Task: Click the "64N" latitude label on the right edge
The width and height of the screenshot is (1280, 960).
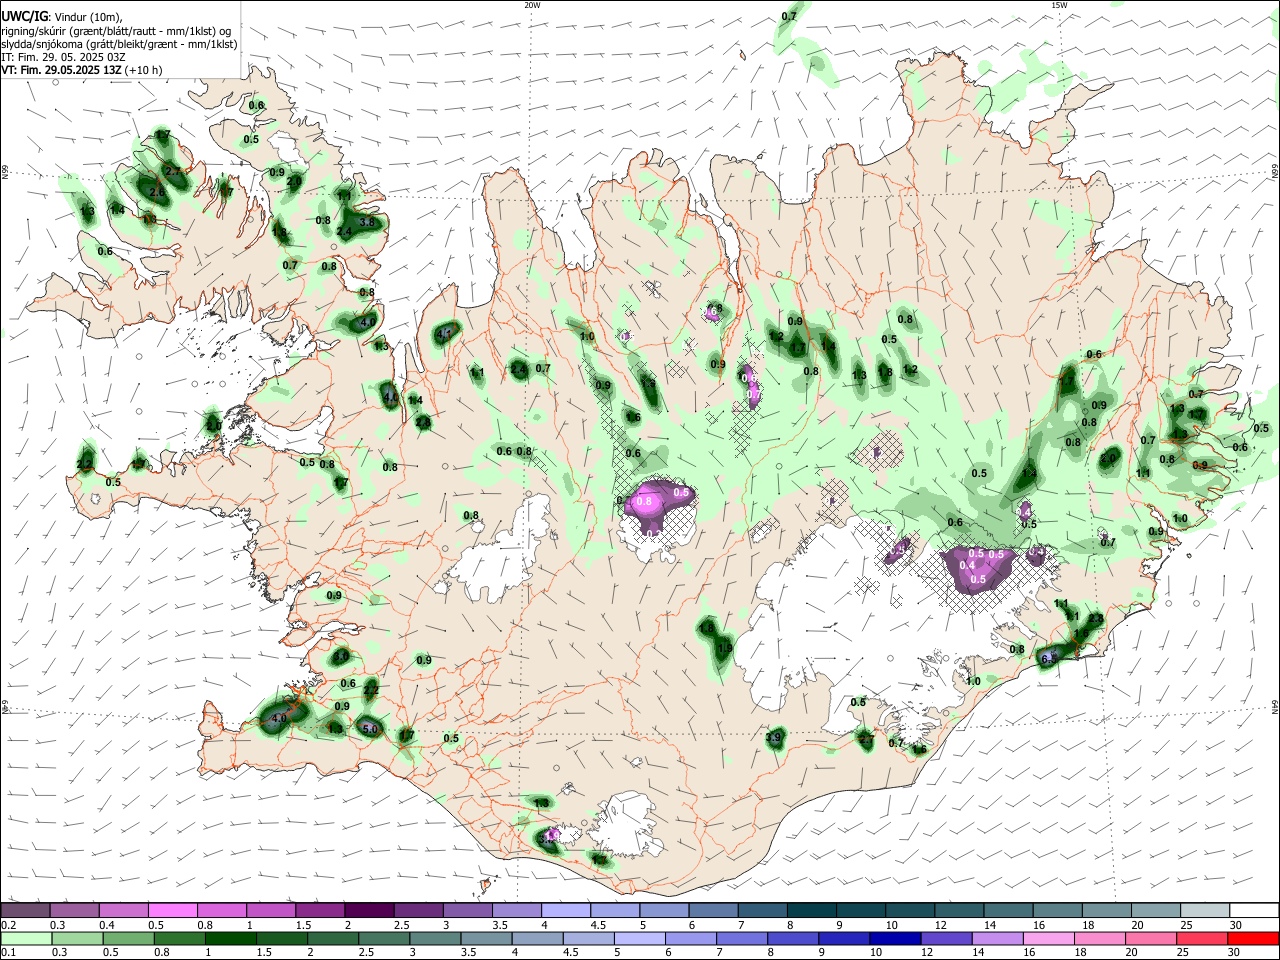Action: (1275, 706)
